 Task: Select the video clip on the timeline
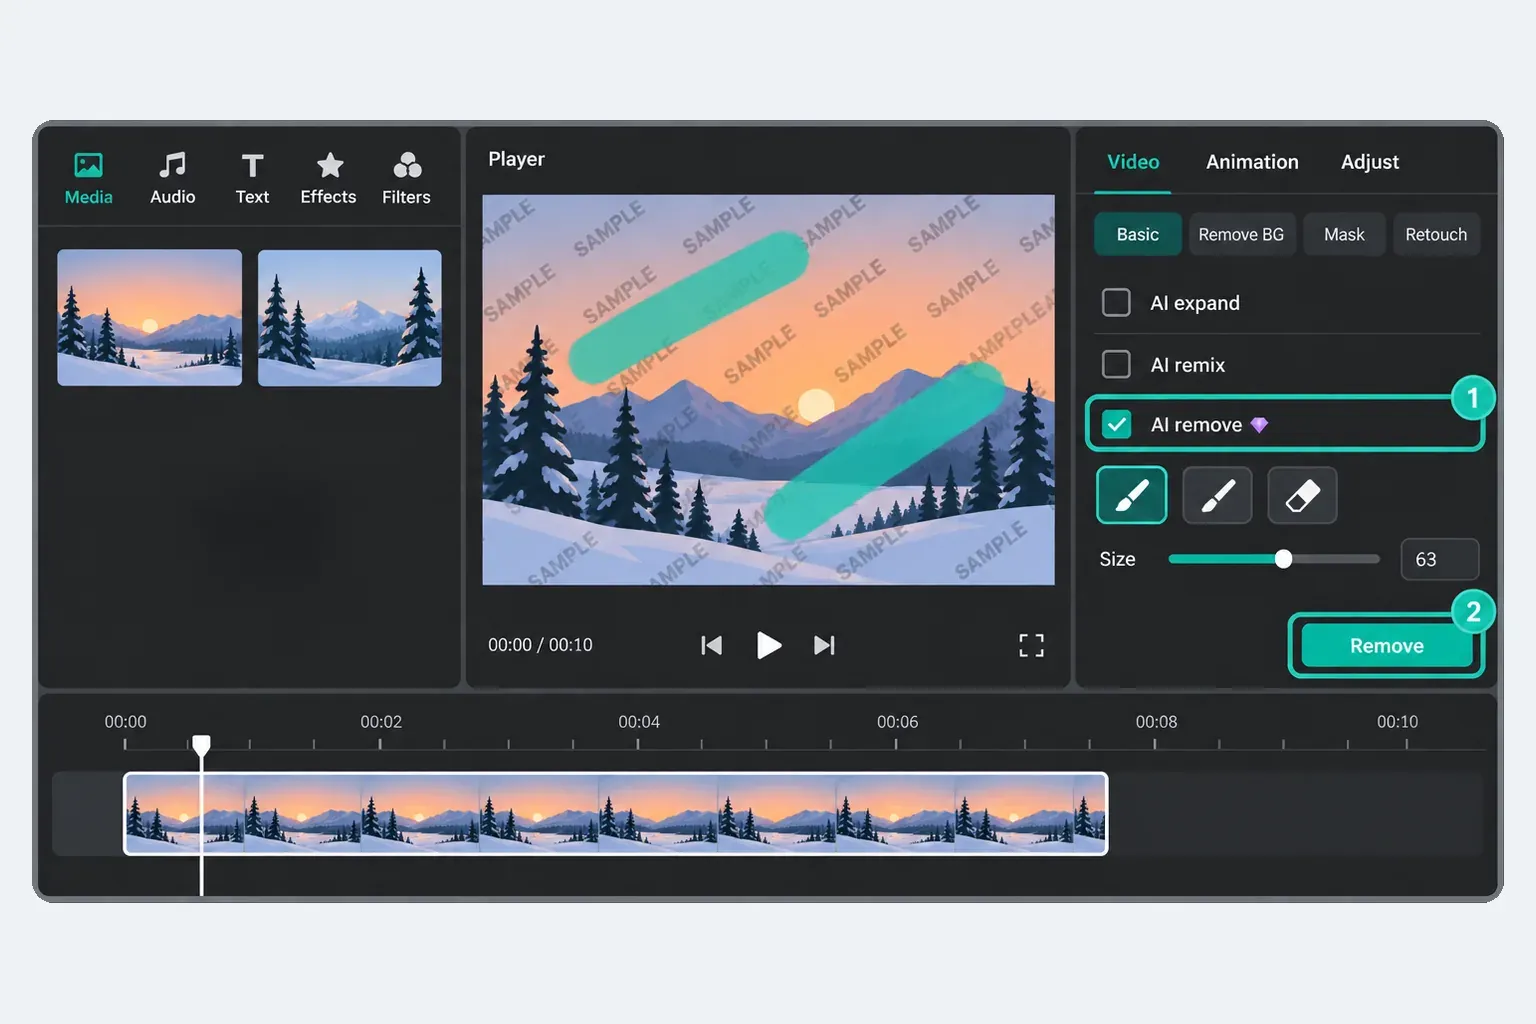[615, 813]
